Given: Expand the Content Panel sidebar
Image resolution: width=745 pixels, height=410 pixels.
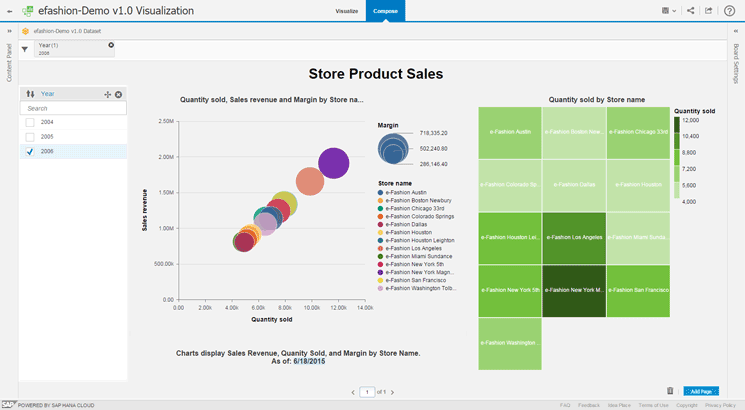Looking at the screenshot, I should coord(9,31).
